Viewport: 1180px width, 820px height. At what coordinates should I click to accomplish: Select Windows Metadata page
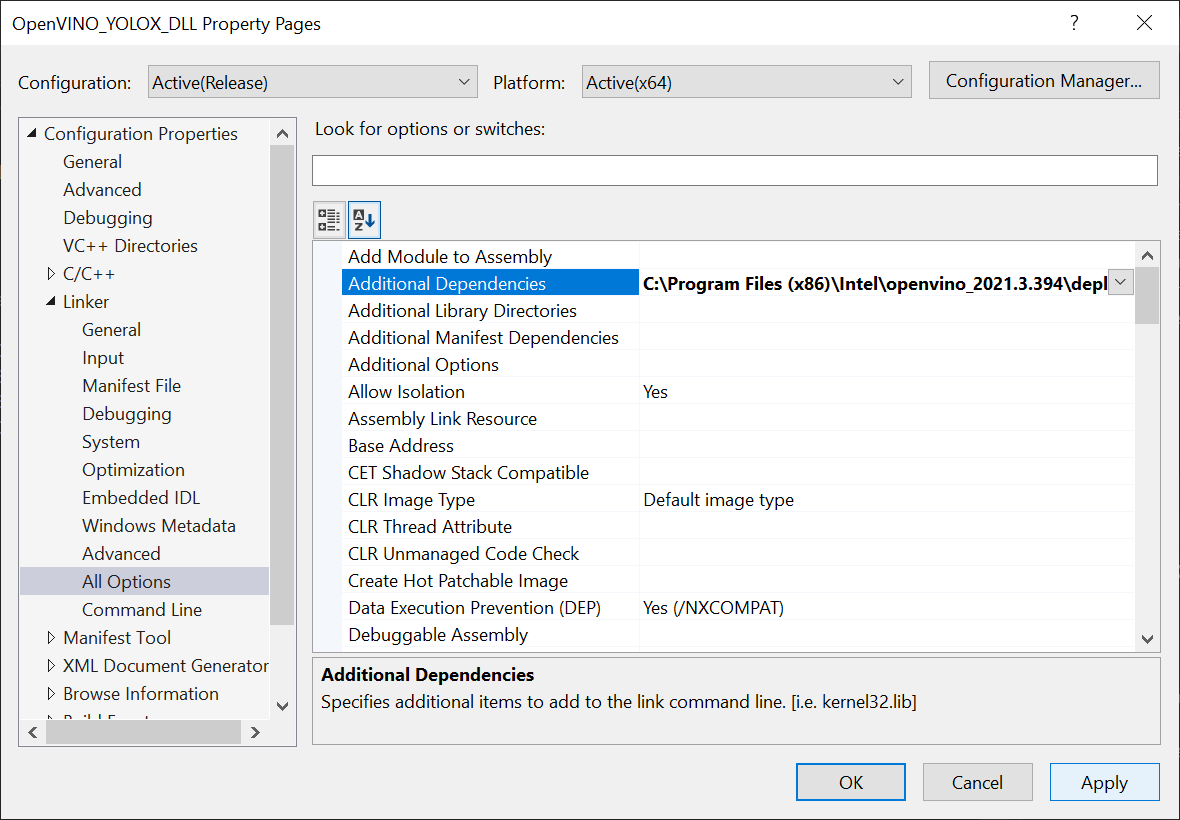point(159,525)
